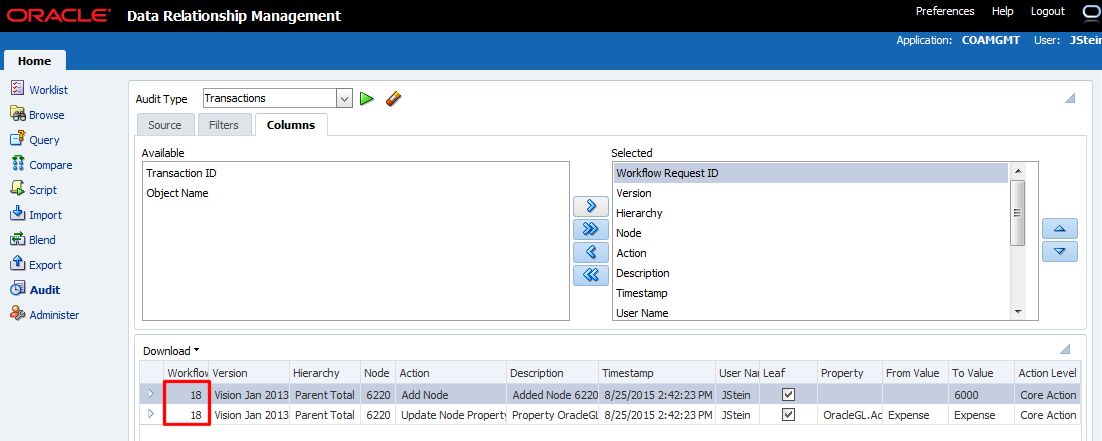The width and height of the screenshot is (1102, 441).
Task: Open the Query sidebar item
Action: [35, 140]
